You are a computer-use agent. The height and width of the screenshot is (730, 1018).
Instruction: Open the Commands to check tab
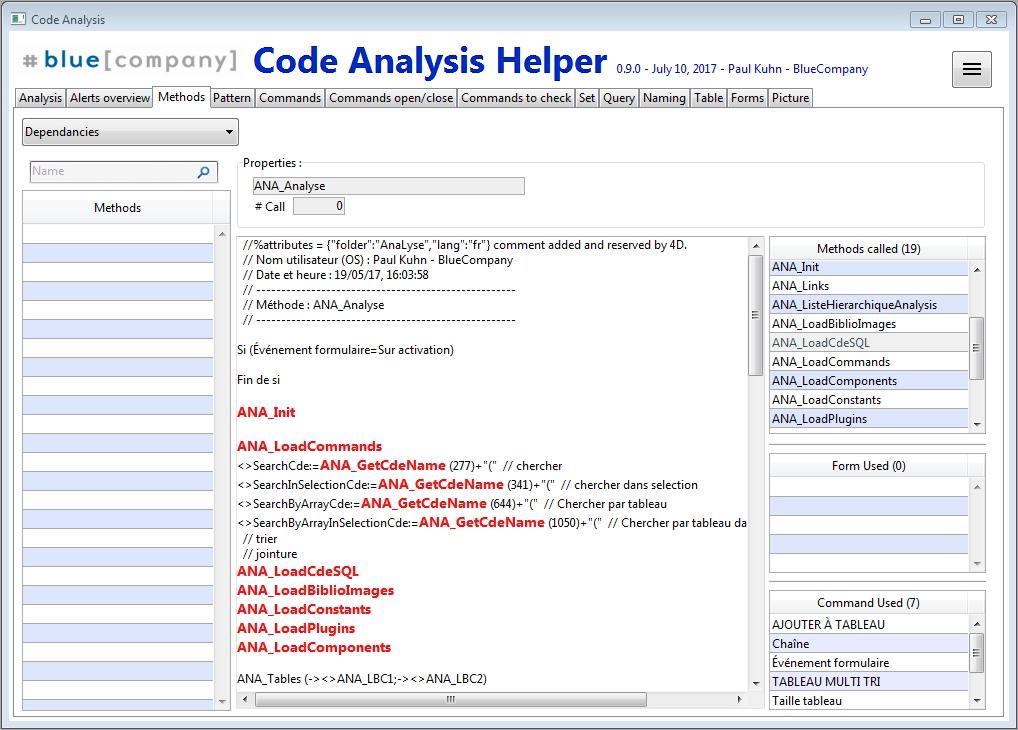pyautogui.click(x=516, y=98)
